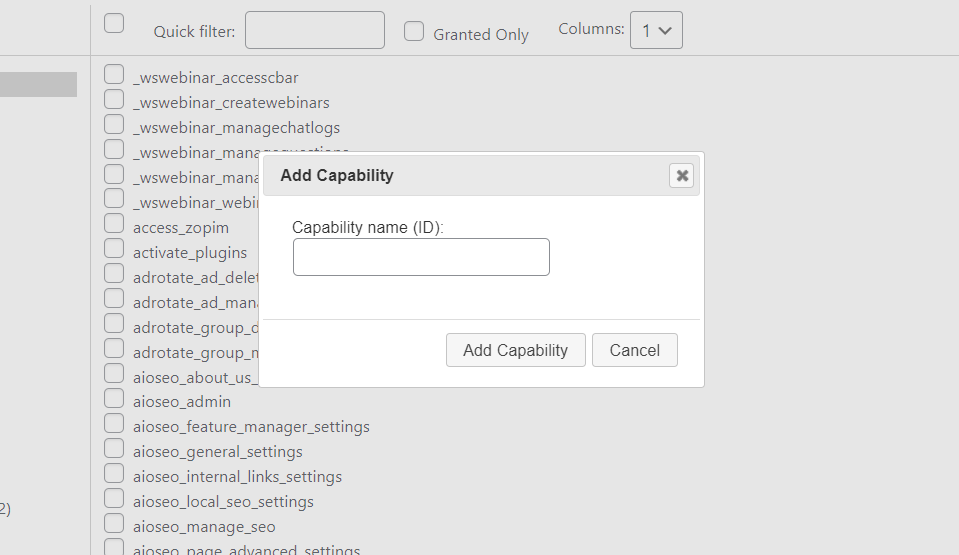Enable the access_zopim capability
Viewport: 959px width, 555px height.
pos(114,225)
